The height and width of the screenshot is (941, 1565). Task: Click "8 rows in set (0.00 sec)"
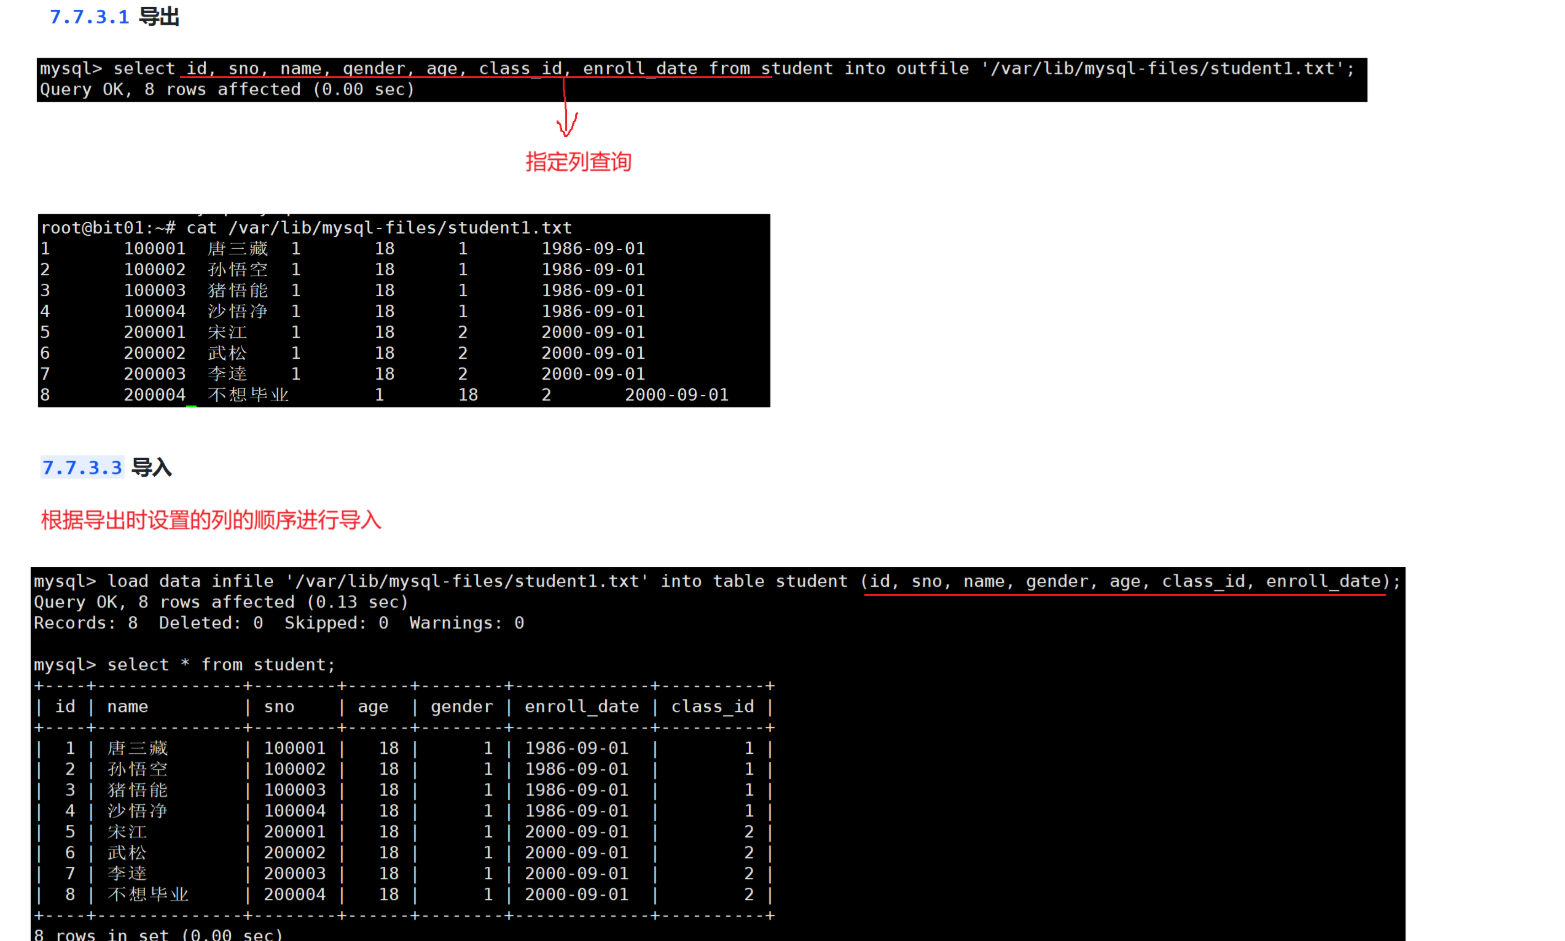click(x=159, y=935)
